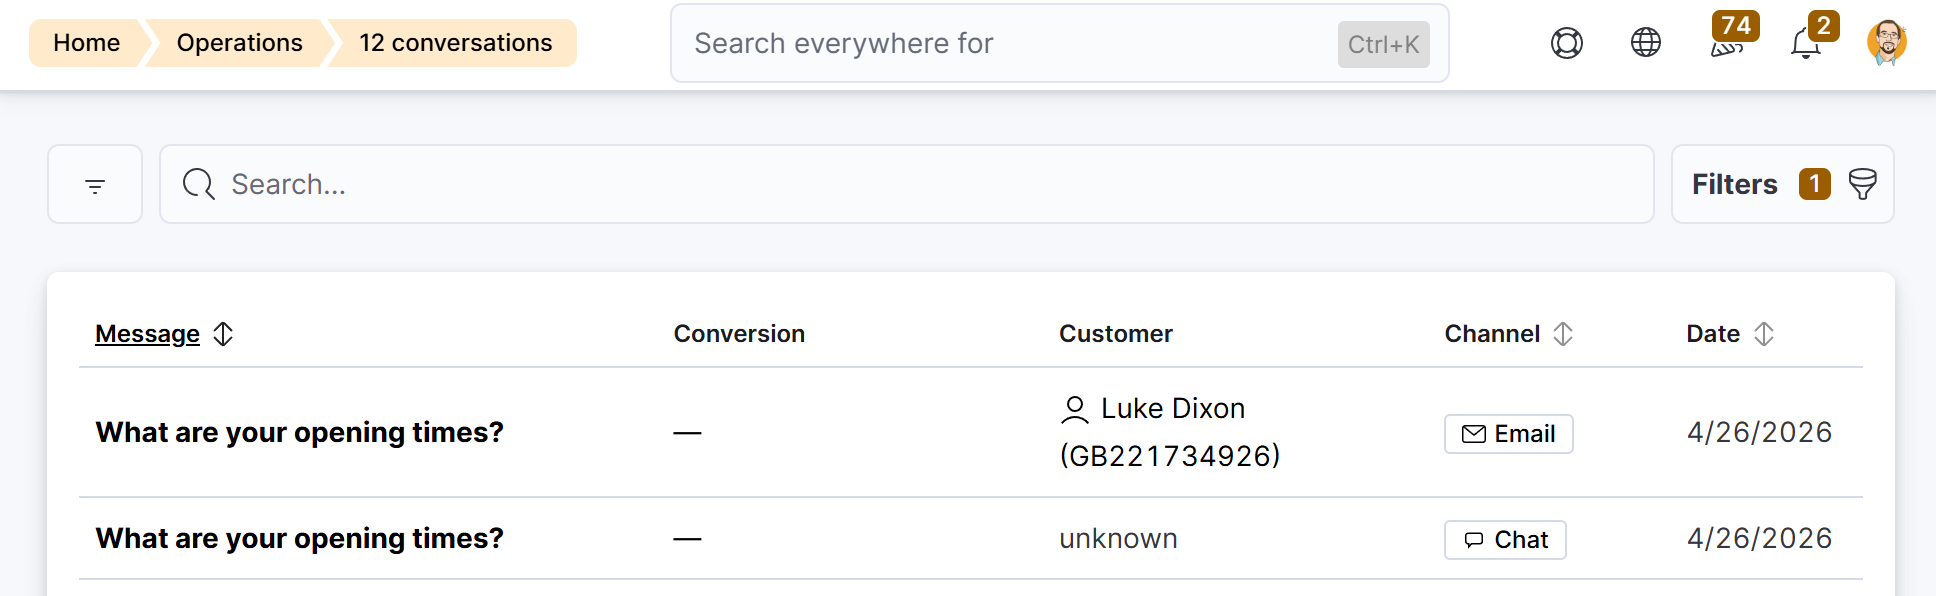Navigate to Home via the breadcrumb

[x=87, y=43]
